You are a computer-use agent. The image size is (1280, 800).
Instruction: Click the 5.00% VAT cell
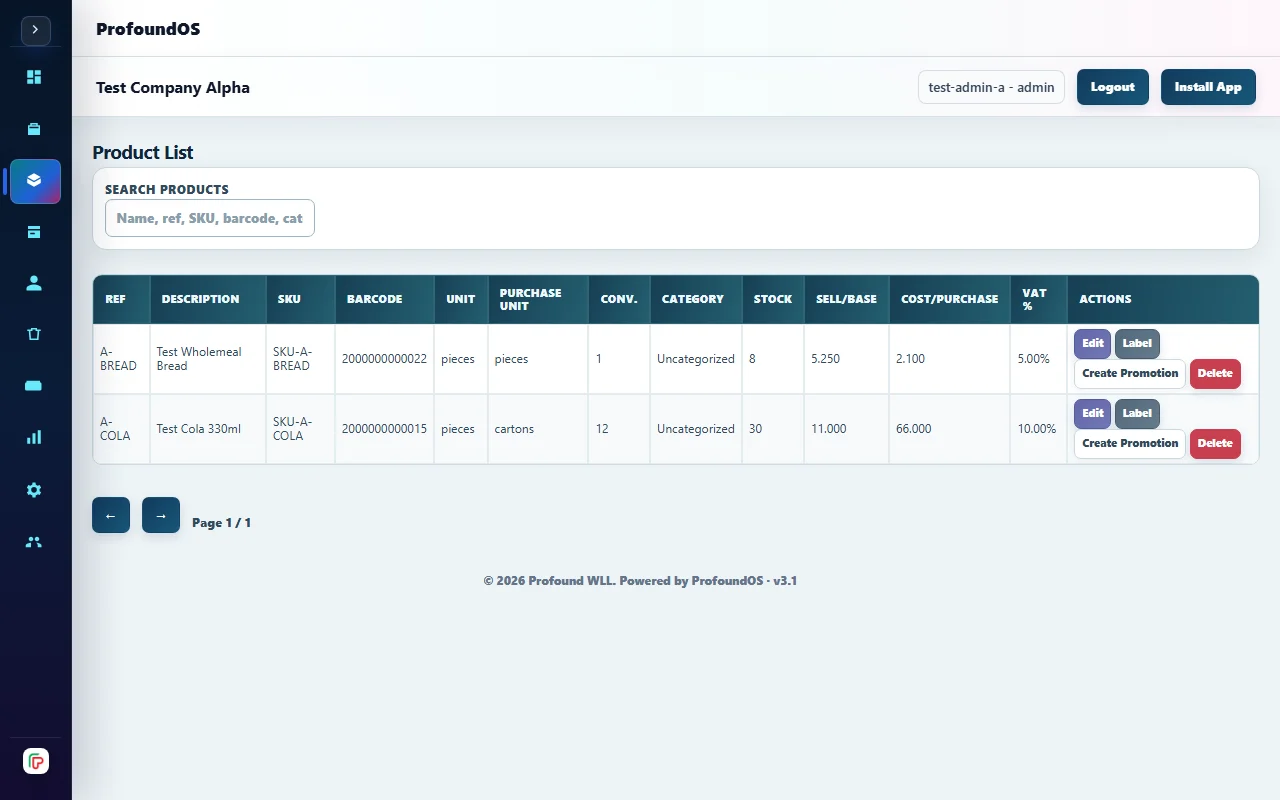click(1038, 359)
